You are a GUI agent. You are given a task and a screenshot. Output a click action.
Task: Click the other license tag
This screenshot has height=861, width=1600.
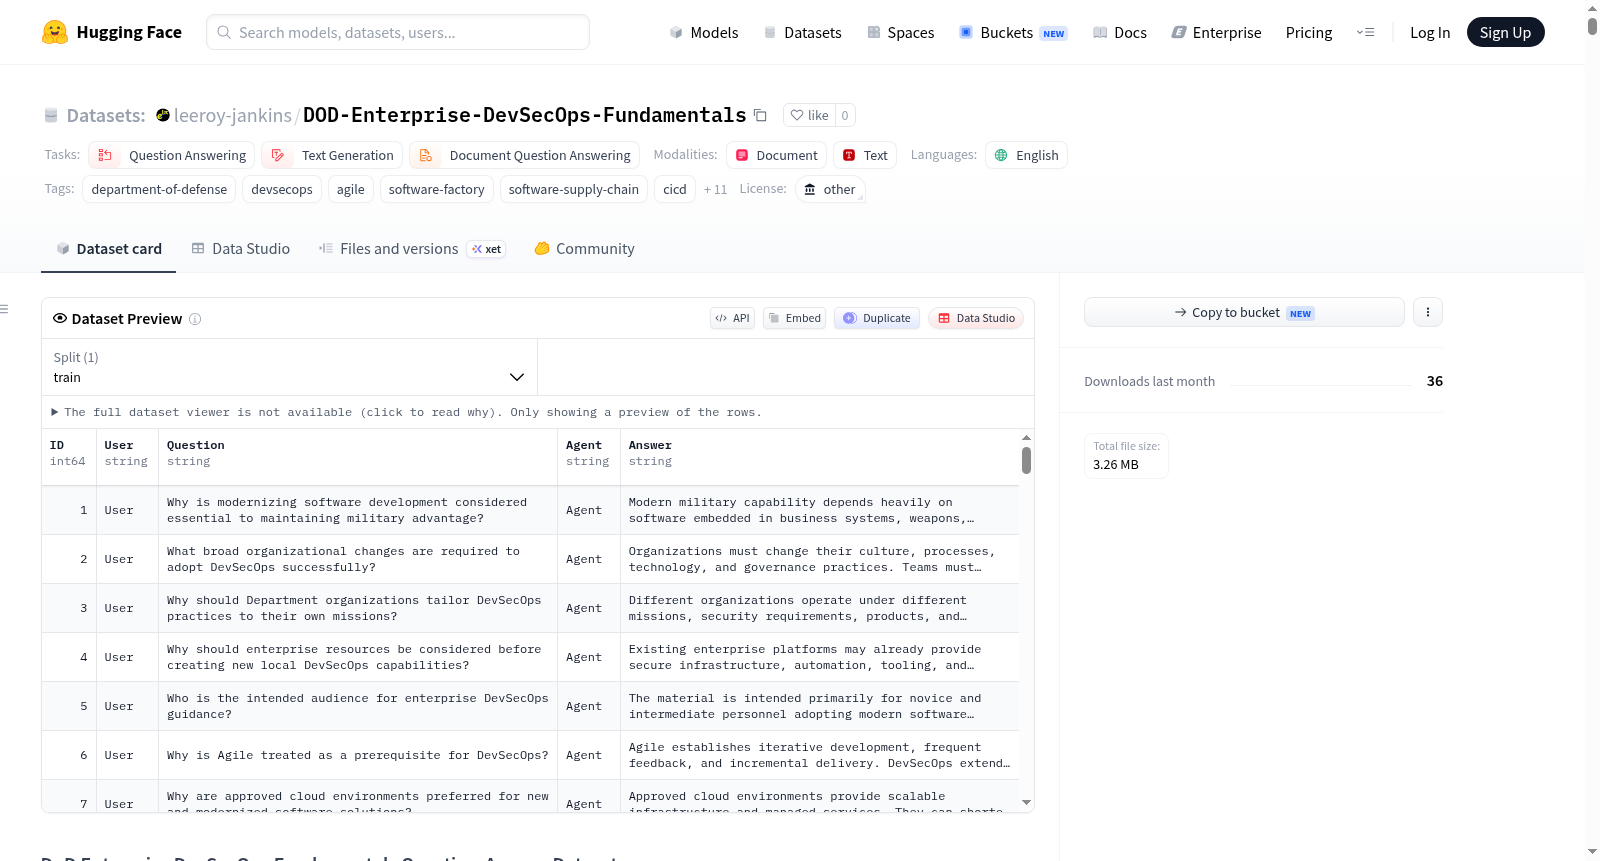click(x=830, y=189)
